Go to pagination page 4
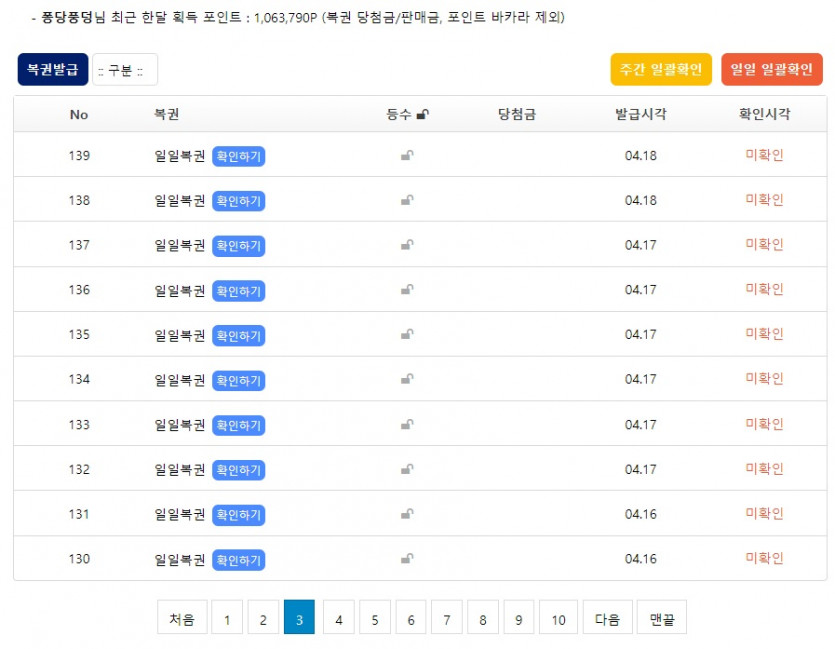This screenshot has width=835, height=649. click(x=339, y=617)
